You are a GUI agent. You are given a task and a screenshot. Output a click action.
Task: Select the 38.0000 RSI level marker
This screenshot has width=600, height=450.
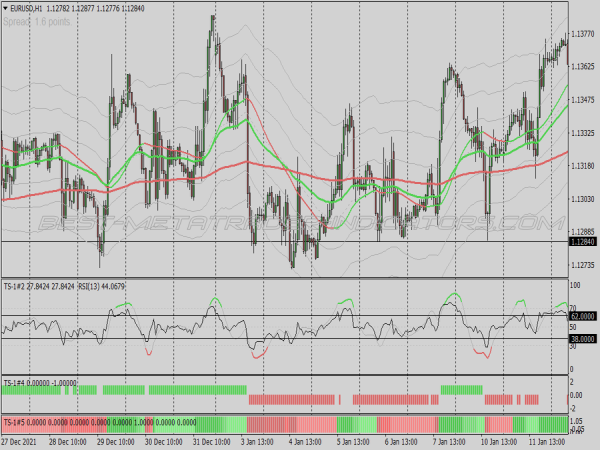[583, 339]
